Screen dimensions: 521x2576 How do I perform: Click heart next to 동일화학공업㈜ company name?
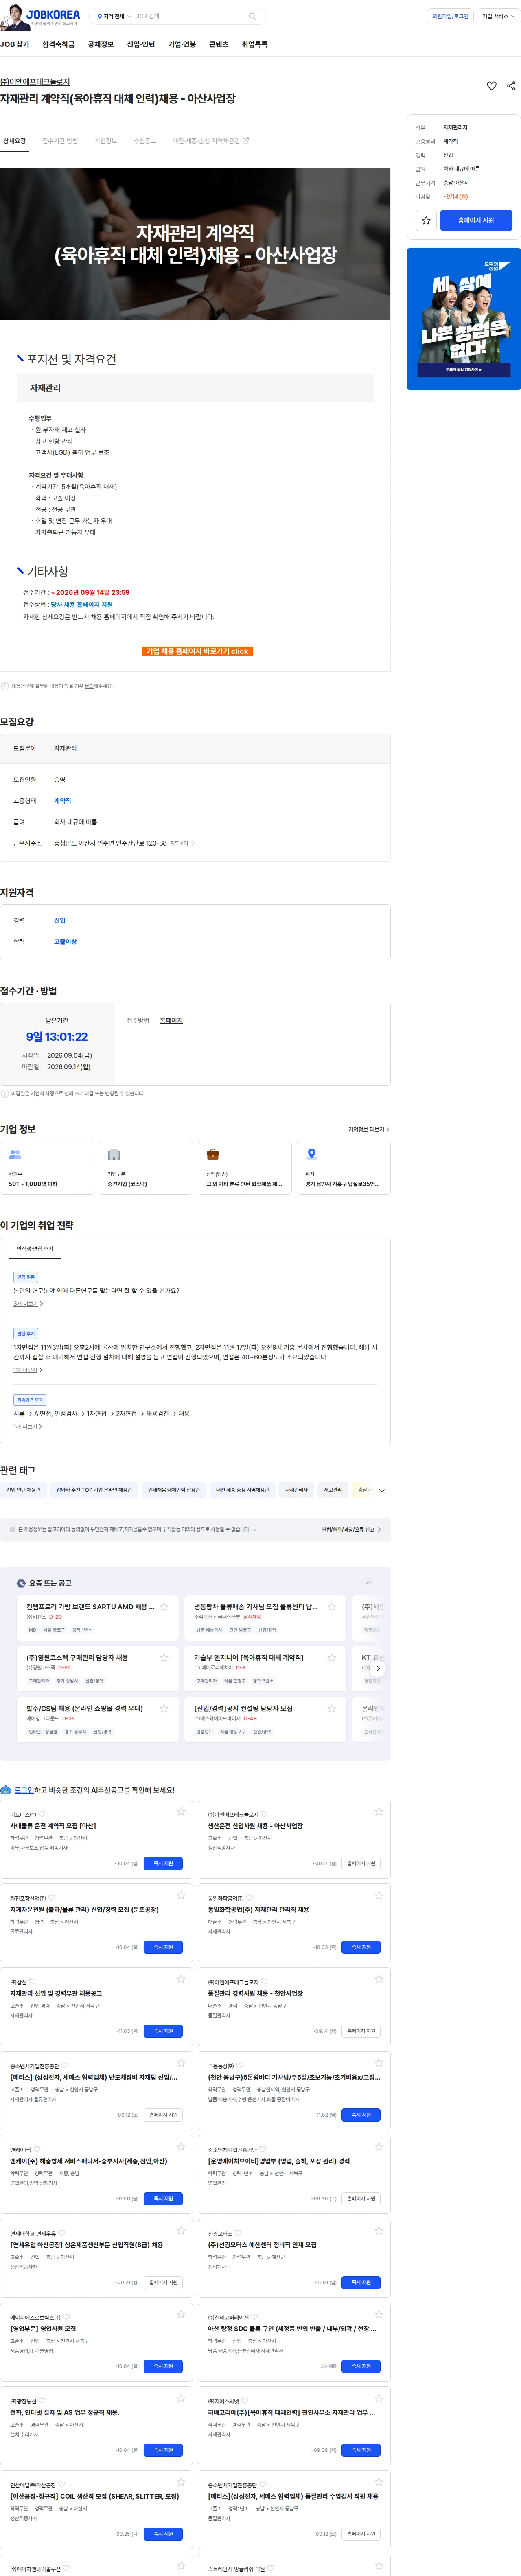(x=249, y=1898)
